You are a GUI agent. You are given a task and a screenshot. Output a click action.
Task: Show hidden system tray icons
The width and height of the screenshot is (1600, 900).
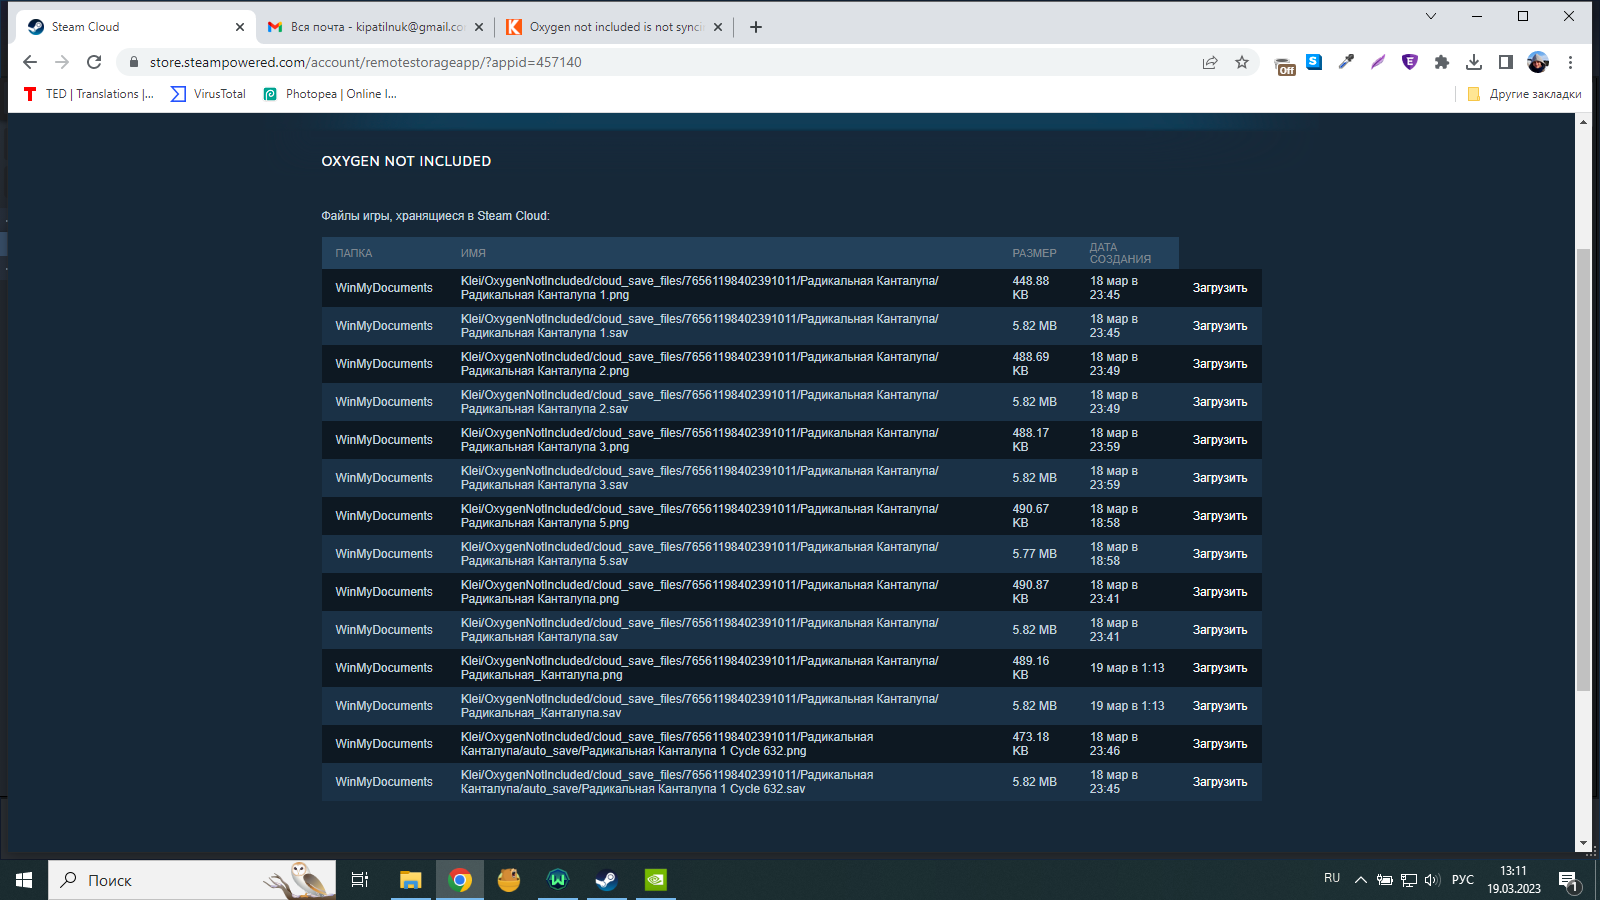pyautogui.click(x=1360, y=880)
